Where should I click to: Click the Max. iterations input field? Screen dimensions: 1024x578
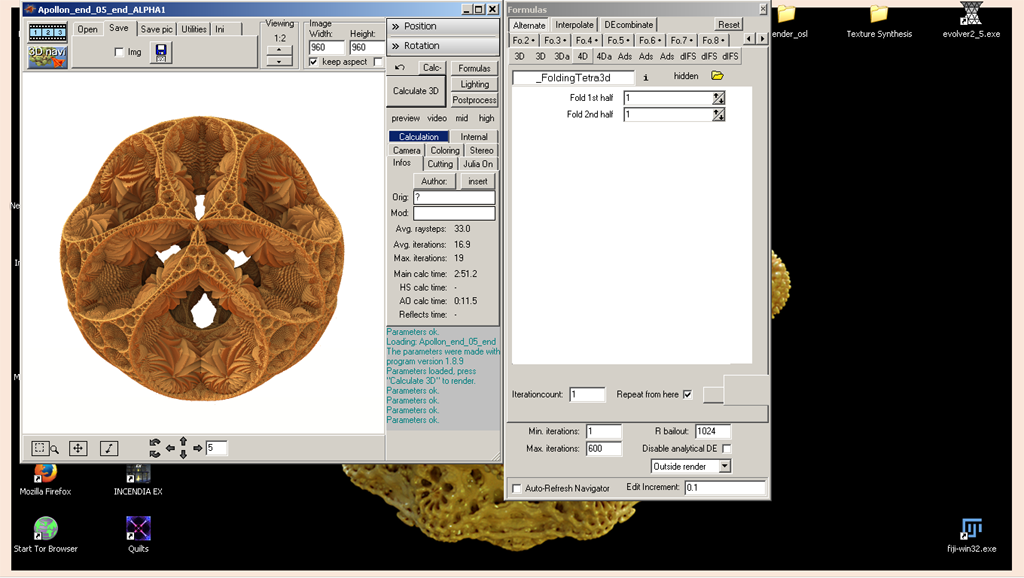[x=603, y=449]
